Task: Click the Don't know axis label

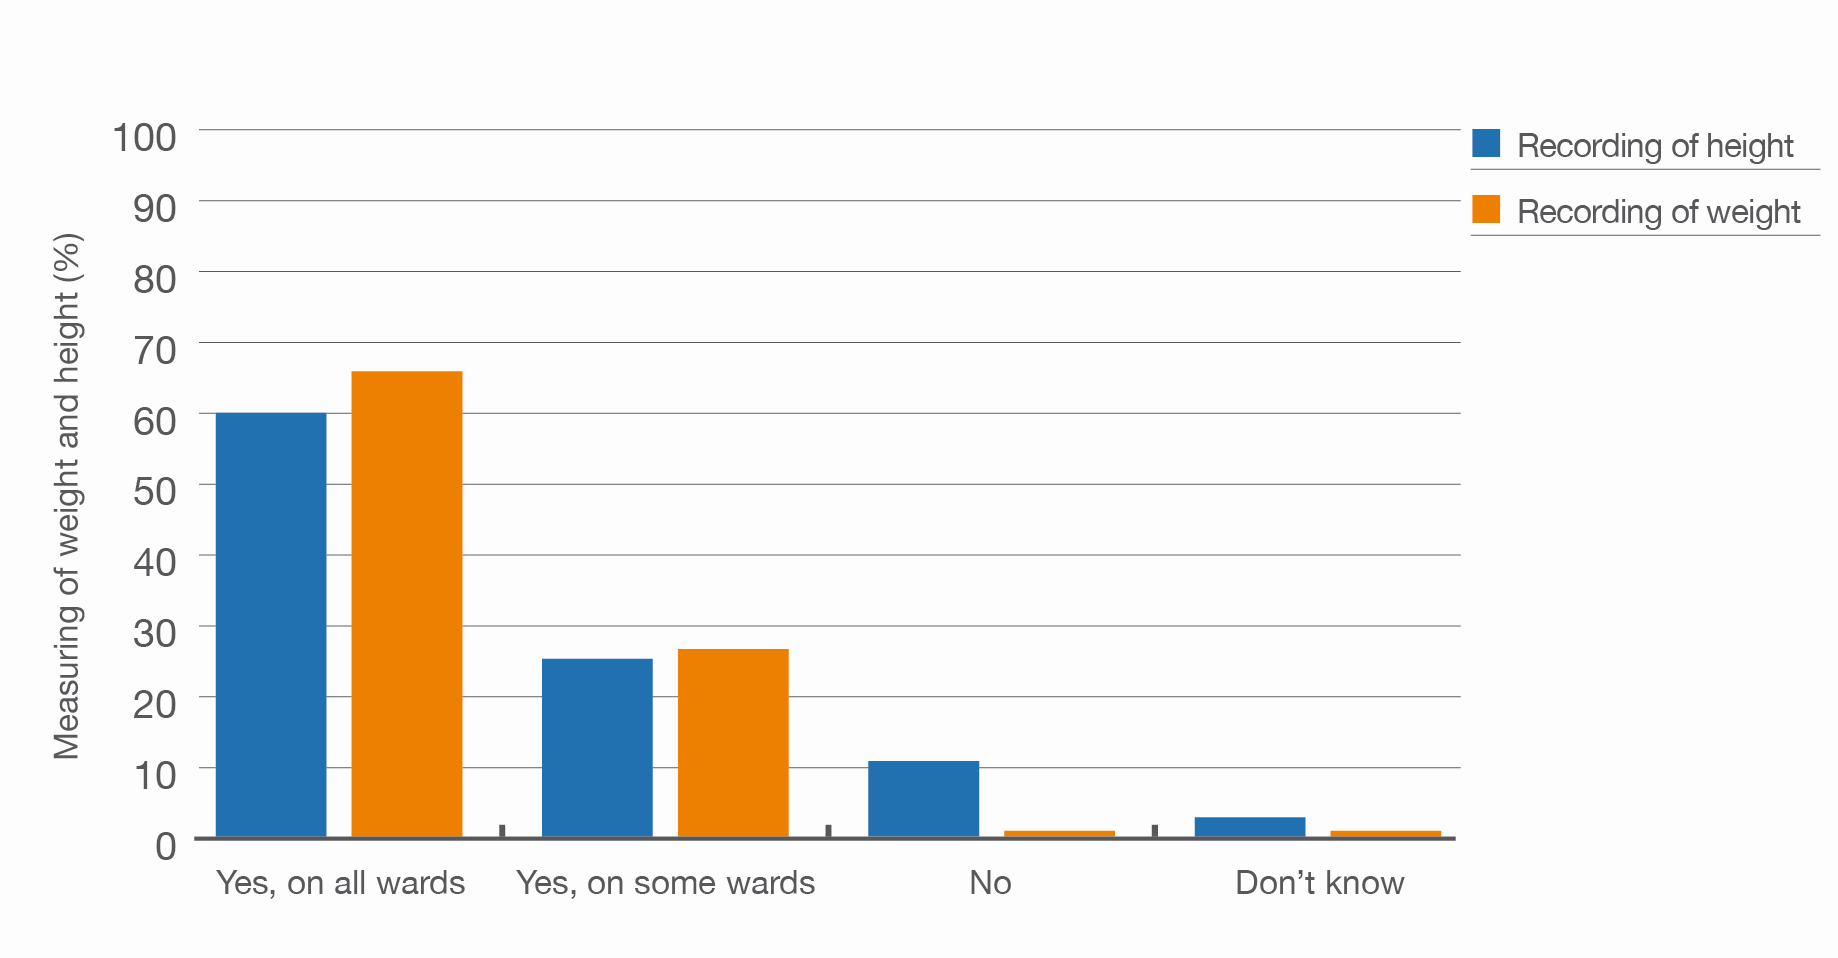Action: pos(1319,883)
